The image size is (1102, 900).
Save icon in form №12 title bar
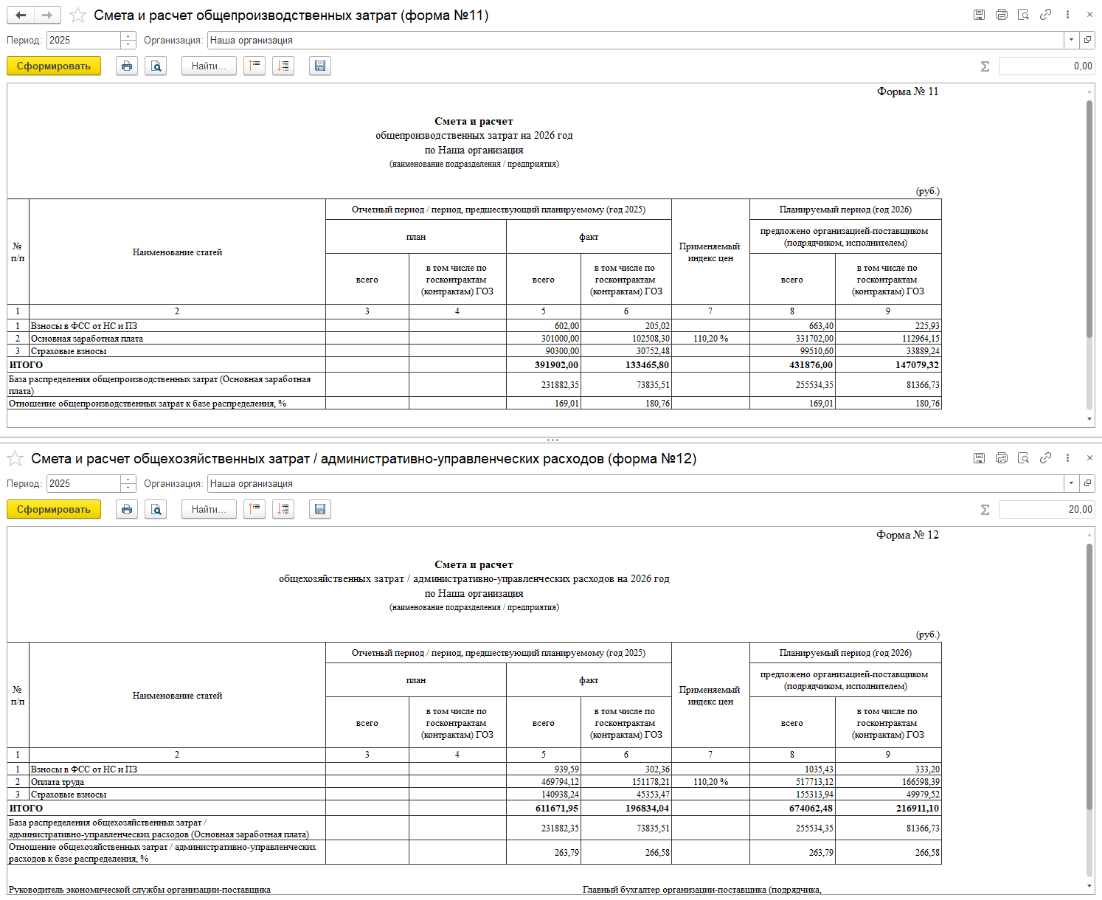(x=979, y=458)
